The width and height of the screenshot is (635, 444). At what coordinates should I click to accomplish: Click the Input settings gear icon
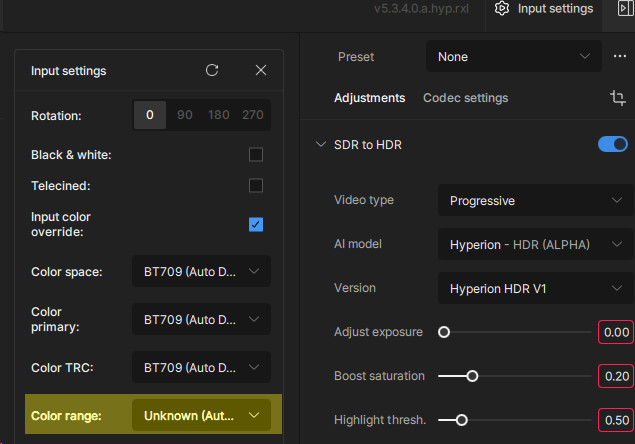click(x=502, y=9)
